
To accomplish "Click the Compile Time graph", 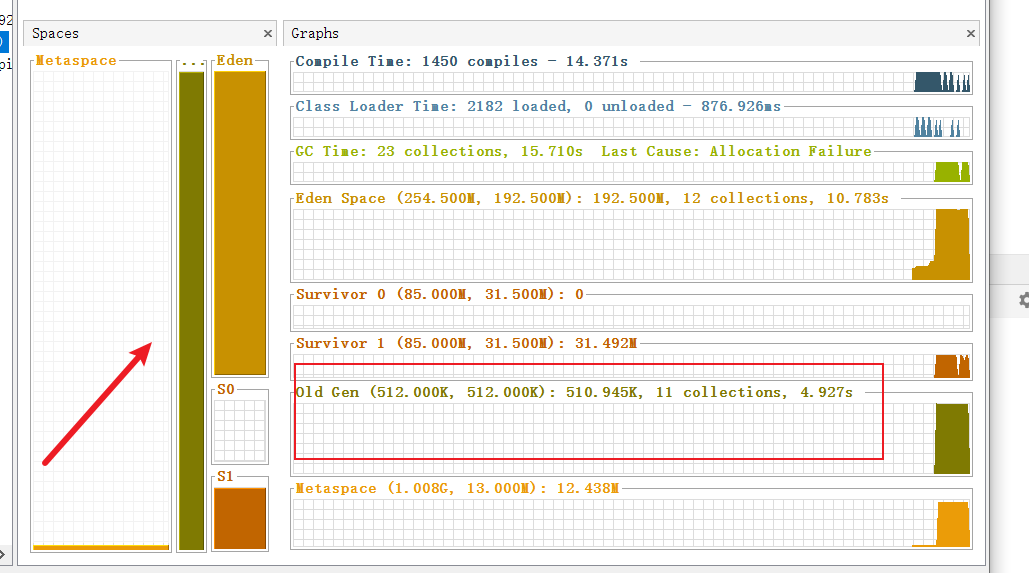I will click(x=630, y=81).
